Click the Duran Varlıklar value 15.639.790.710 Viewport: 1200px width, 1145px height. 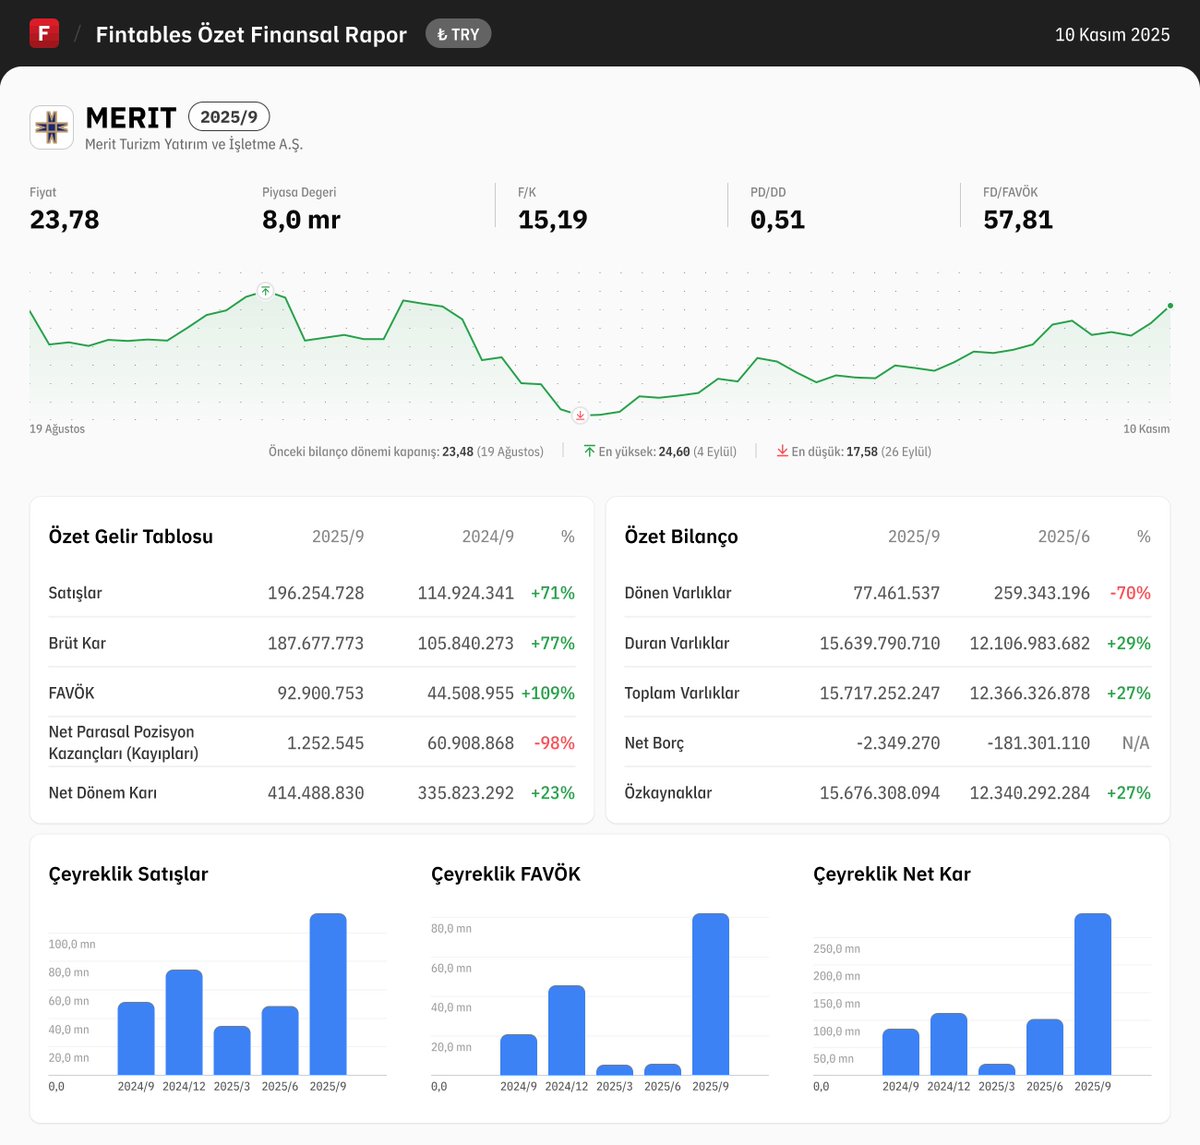tap(880, 643)
